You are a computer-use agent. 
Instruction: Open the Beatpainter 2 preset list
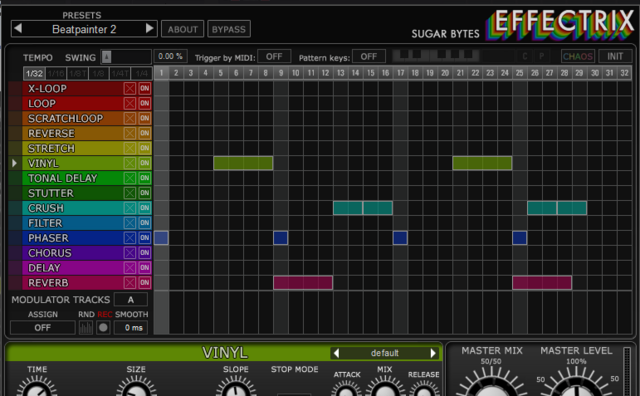coord(84,29)
